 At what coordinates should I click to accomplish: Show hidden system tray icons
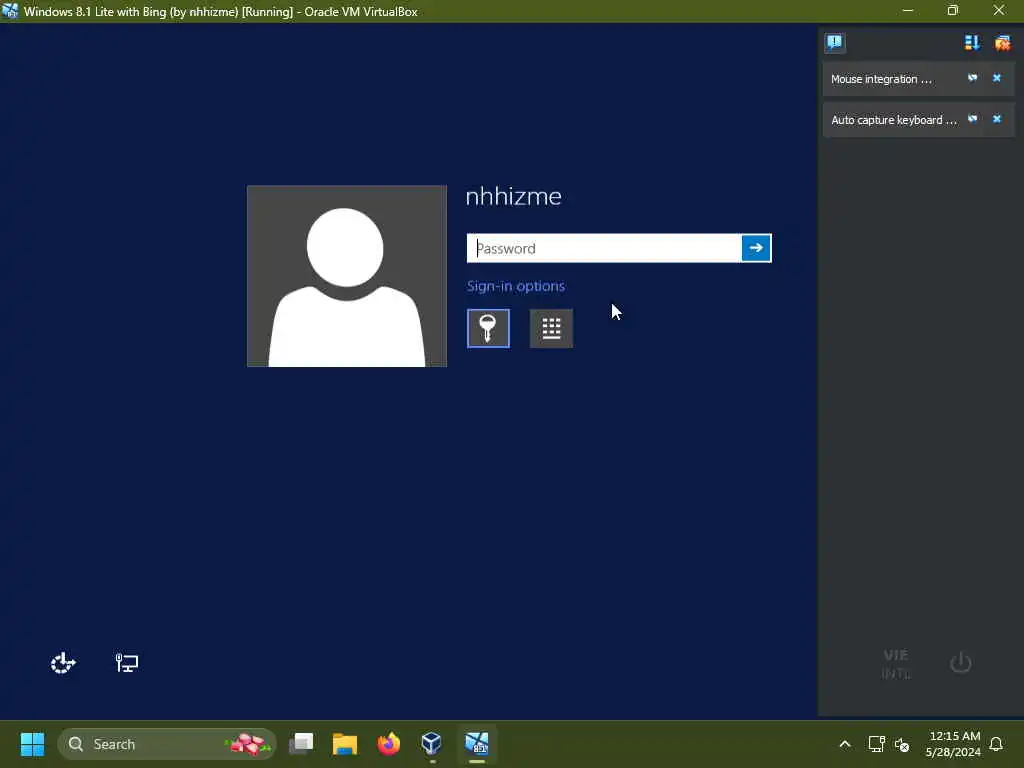pos(844,744)
